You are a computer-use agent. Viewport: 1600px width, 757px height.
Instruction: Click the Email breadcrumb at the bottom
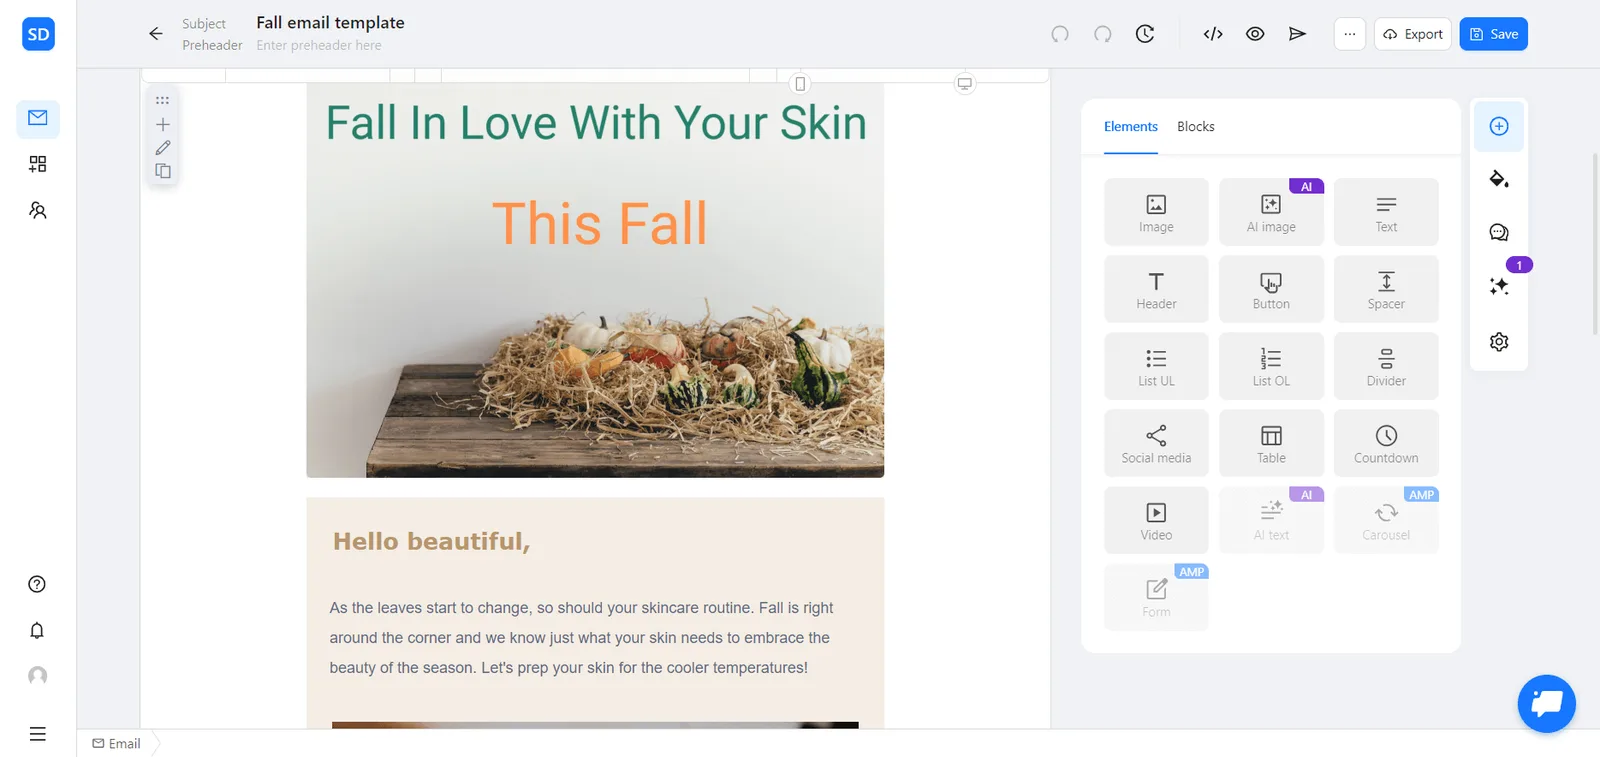tap(116, 744)
